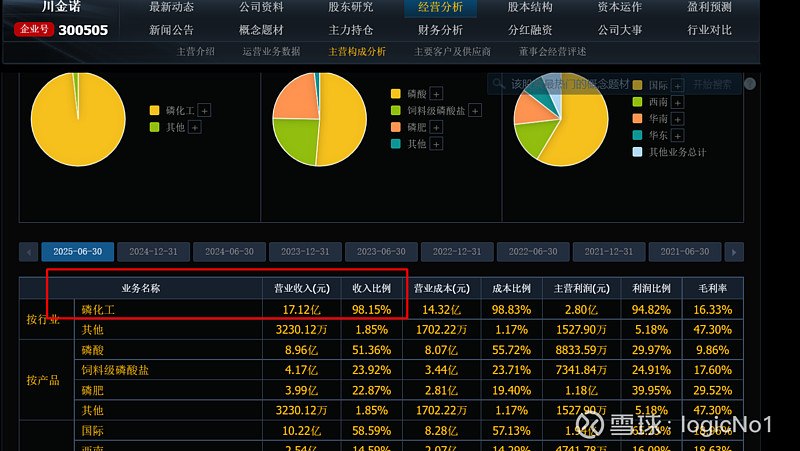Expand the 磷化工 legend plus button
800x451 pixels.
(204, 110)
